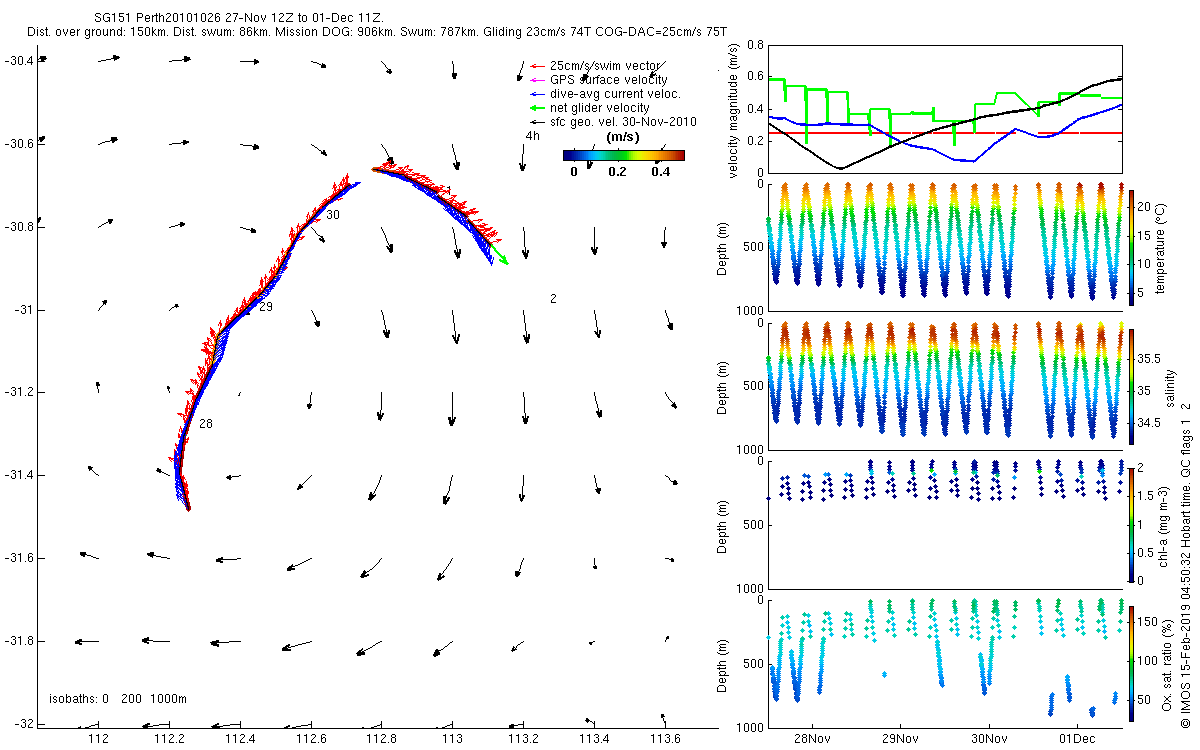
Task: Click the '112' longitude tick label
Action: pos(98,739)
